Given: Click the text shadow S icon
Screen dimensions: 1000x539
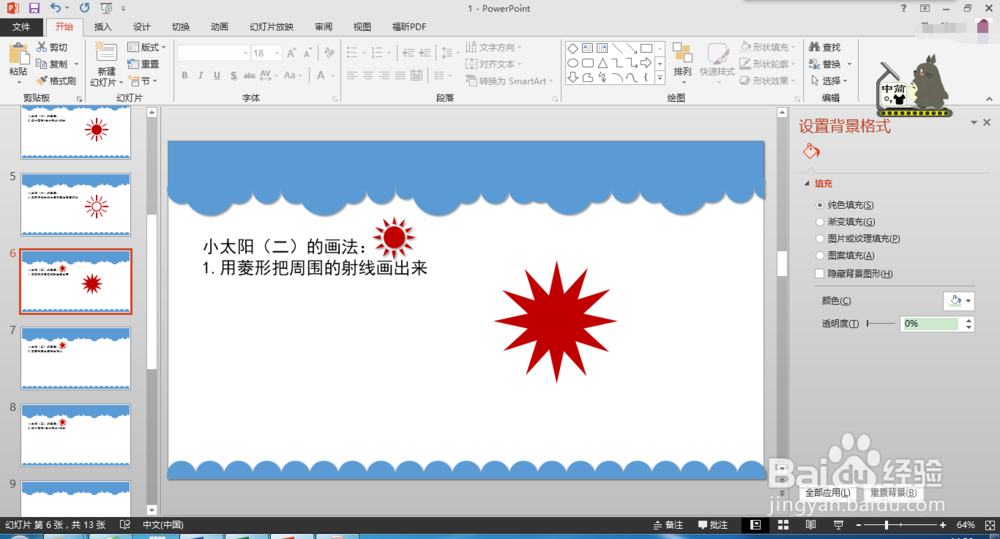Looking at the screenshot, I should coord(233,75).
